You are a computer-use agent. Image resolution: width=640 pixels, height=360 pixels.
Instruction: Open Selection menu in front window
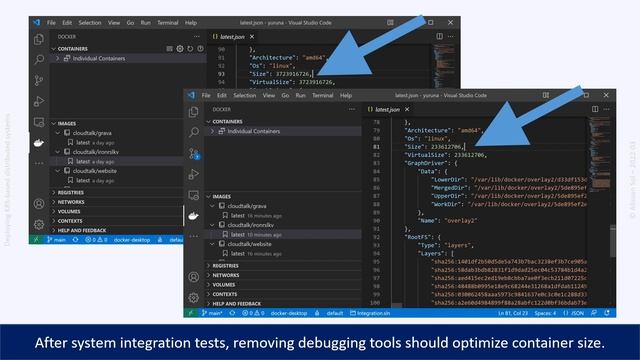244,95
